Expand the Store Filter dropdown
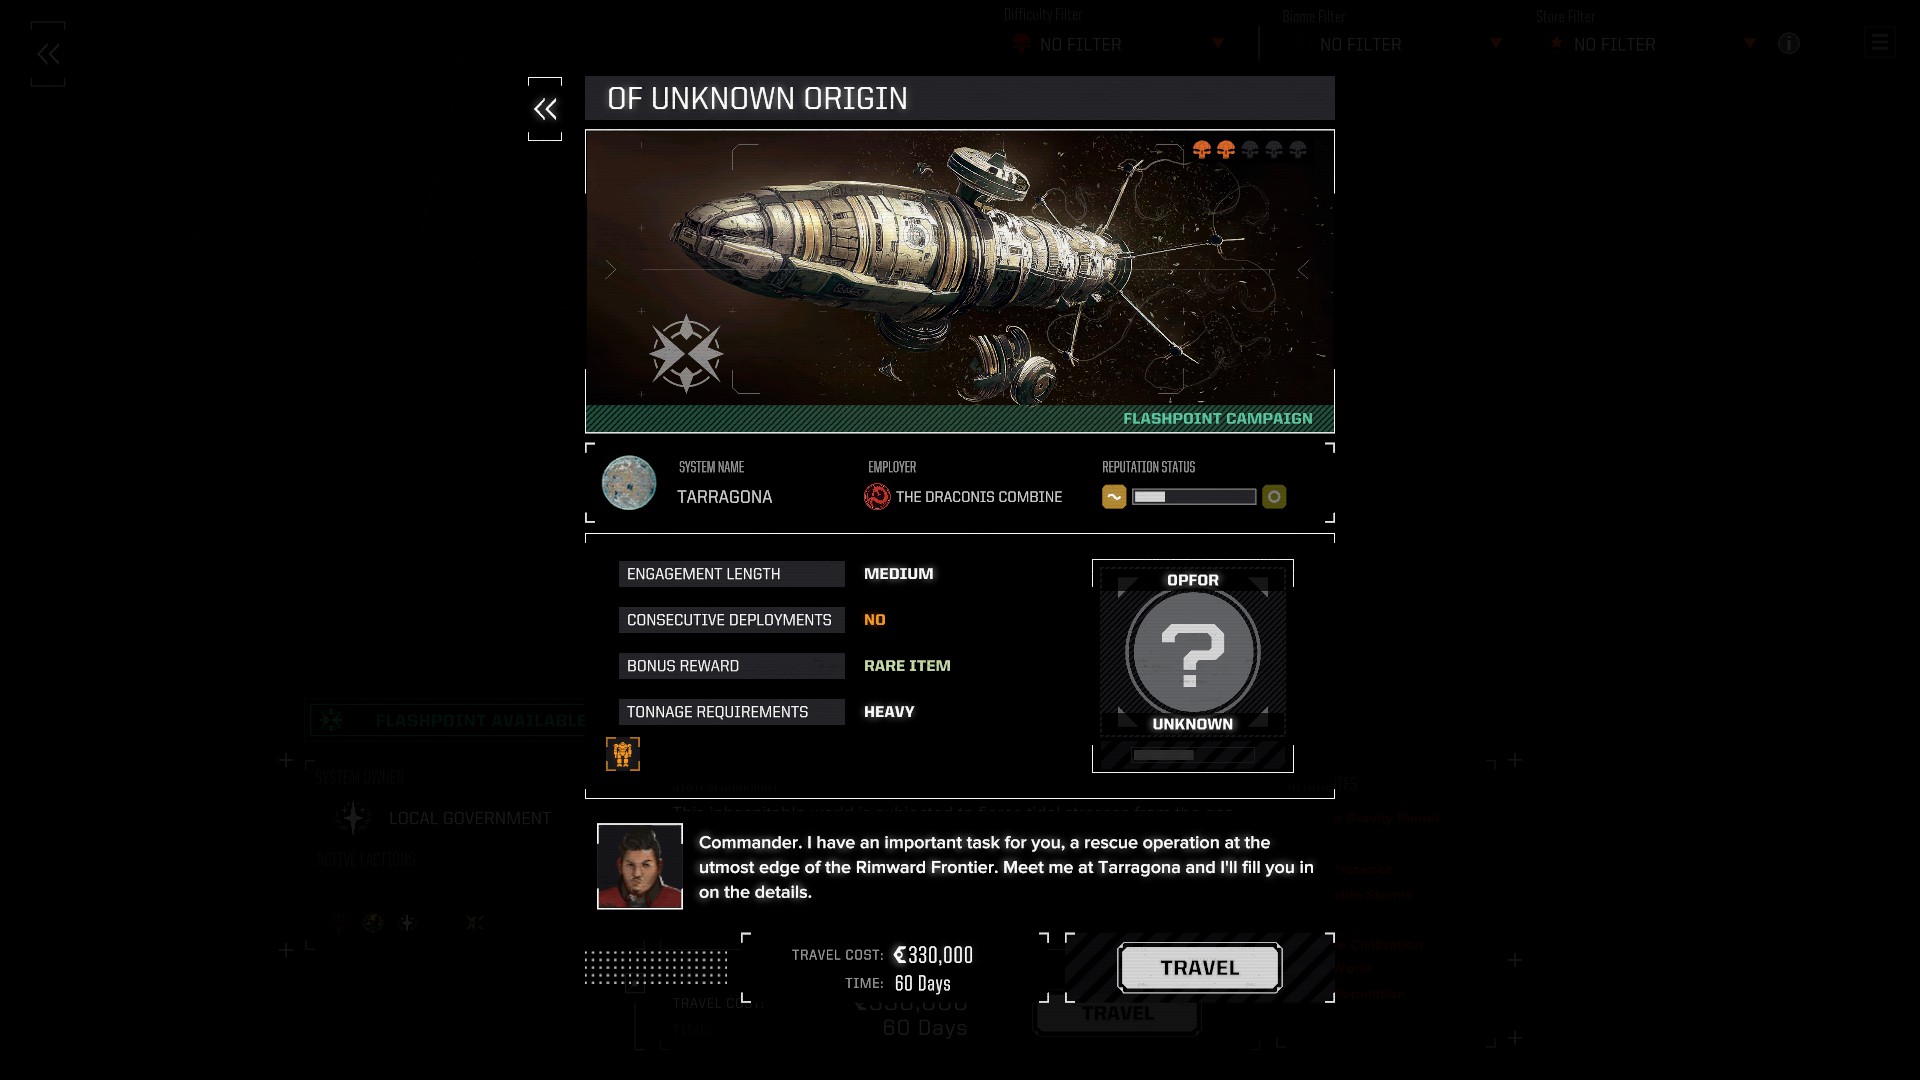Image resolution: width=1920 pixels, height=1080 pixels. [x=1650, y=44]
